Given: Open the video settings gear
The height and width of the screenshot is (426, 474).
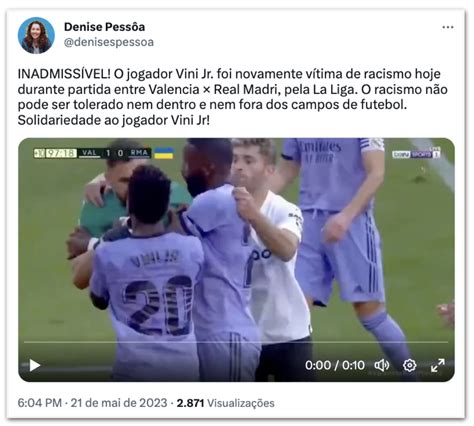Looking at the screenshot, I should [409, 366].
